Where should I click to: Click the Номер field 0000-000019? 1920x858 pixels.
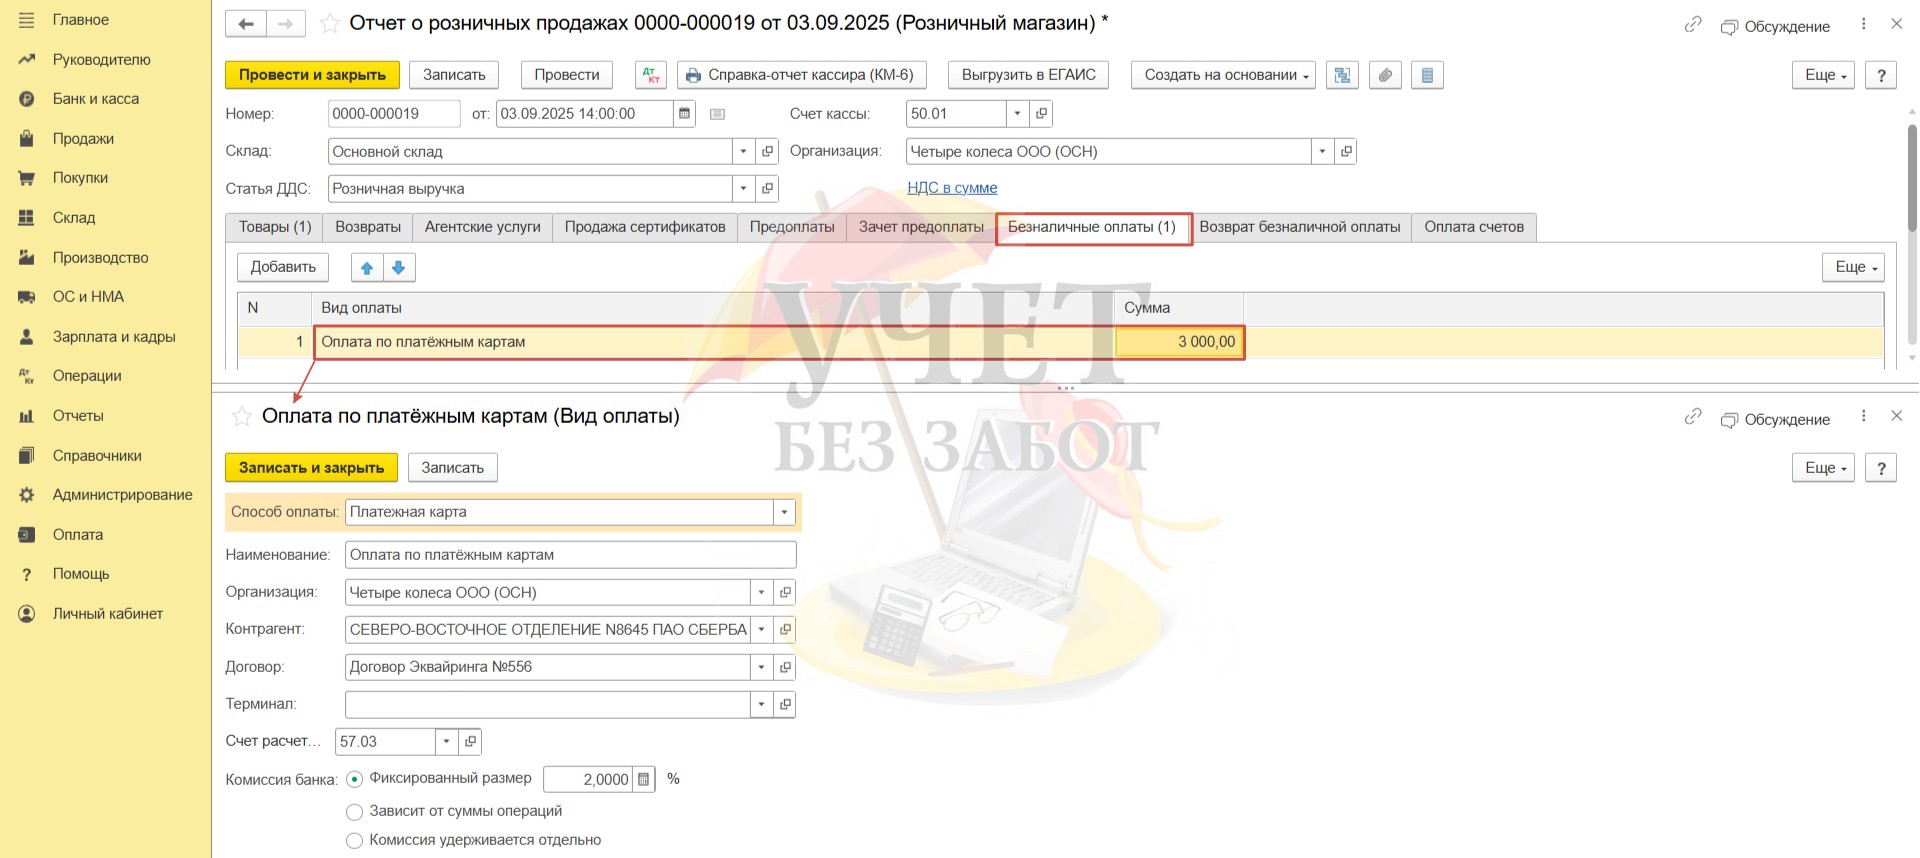point(394,114)
